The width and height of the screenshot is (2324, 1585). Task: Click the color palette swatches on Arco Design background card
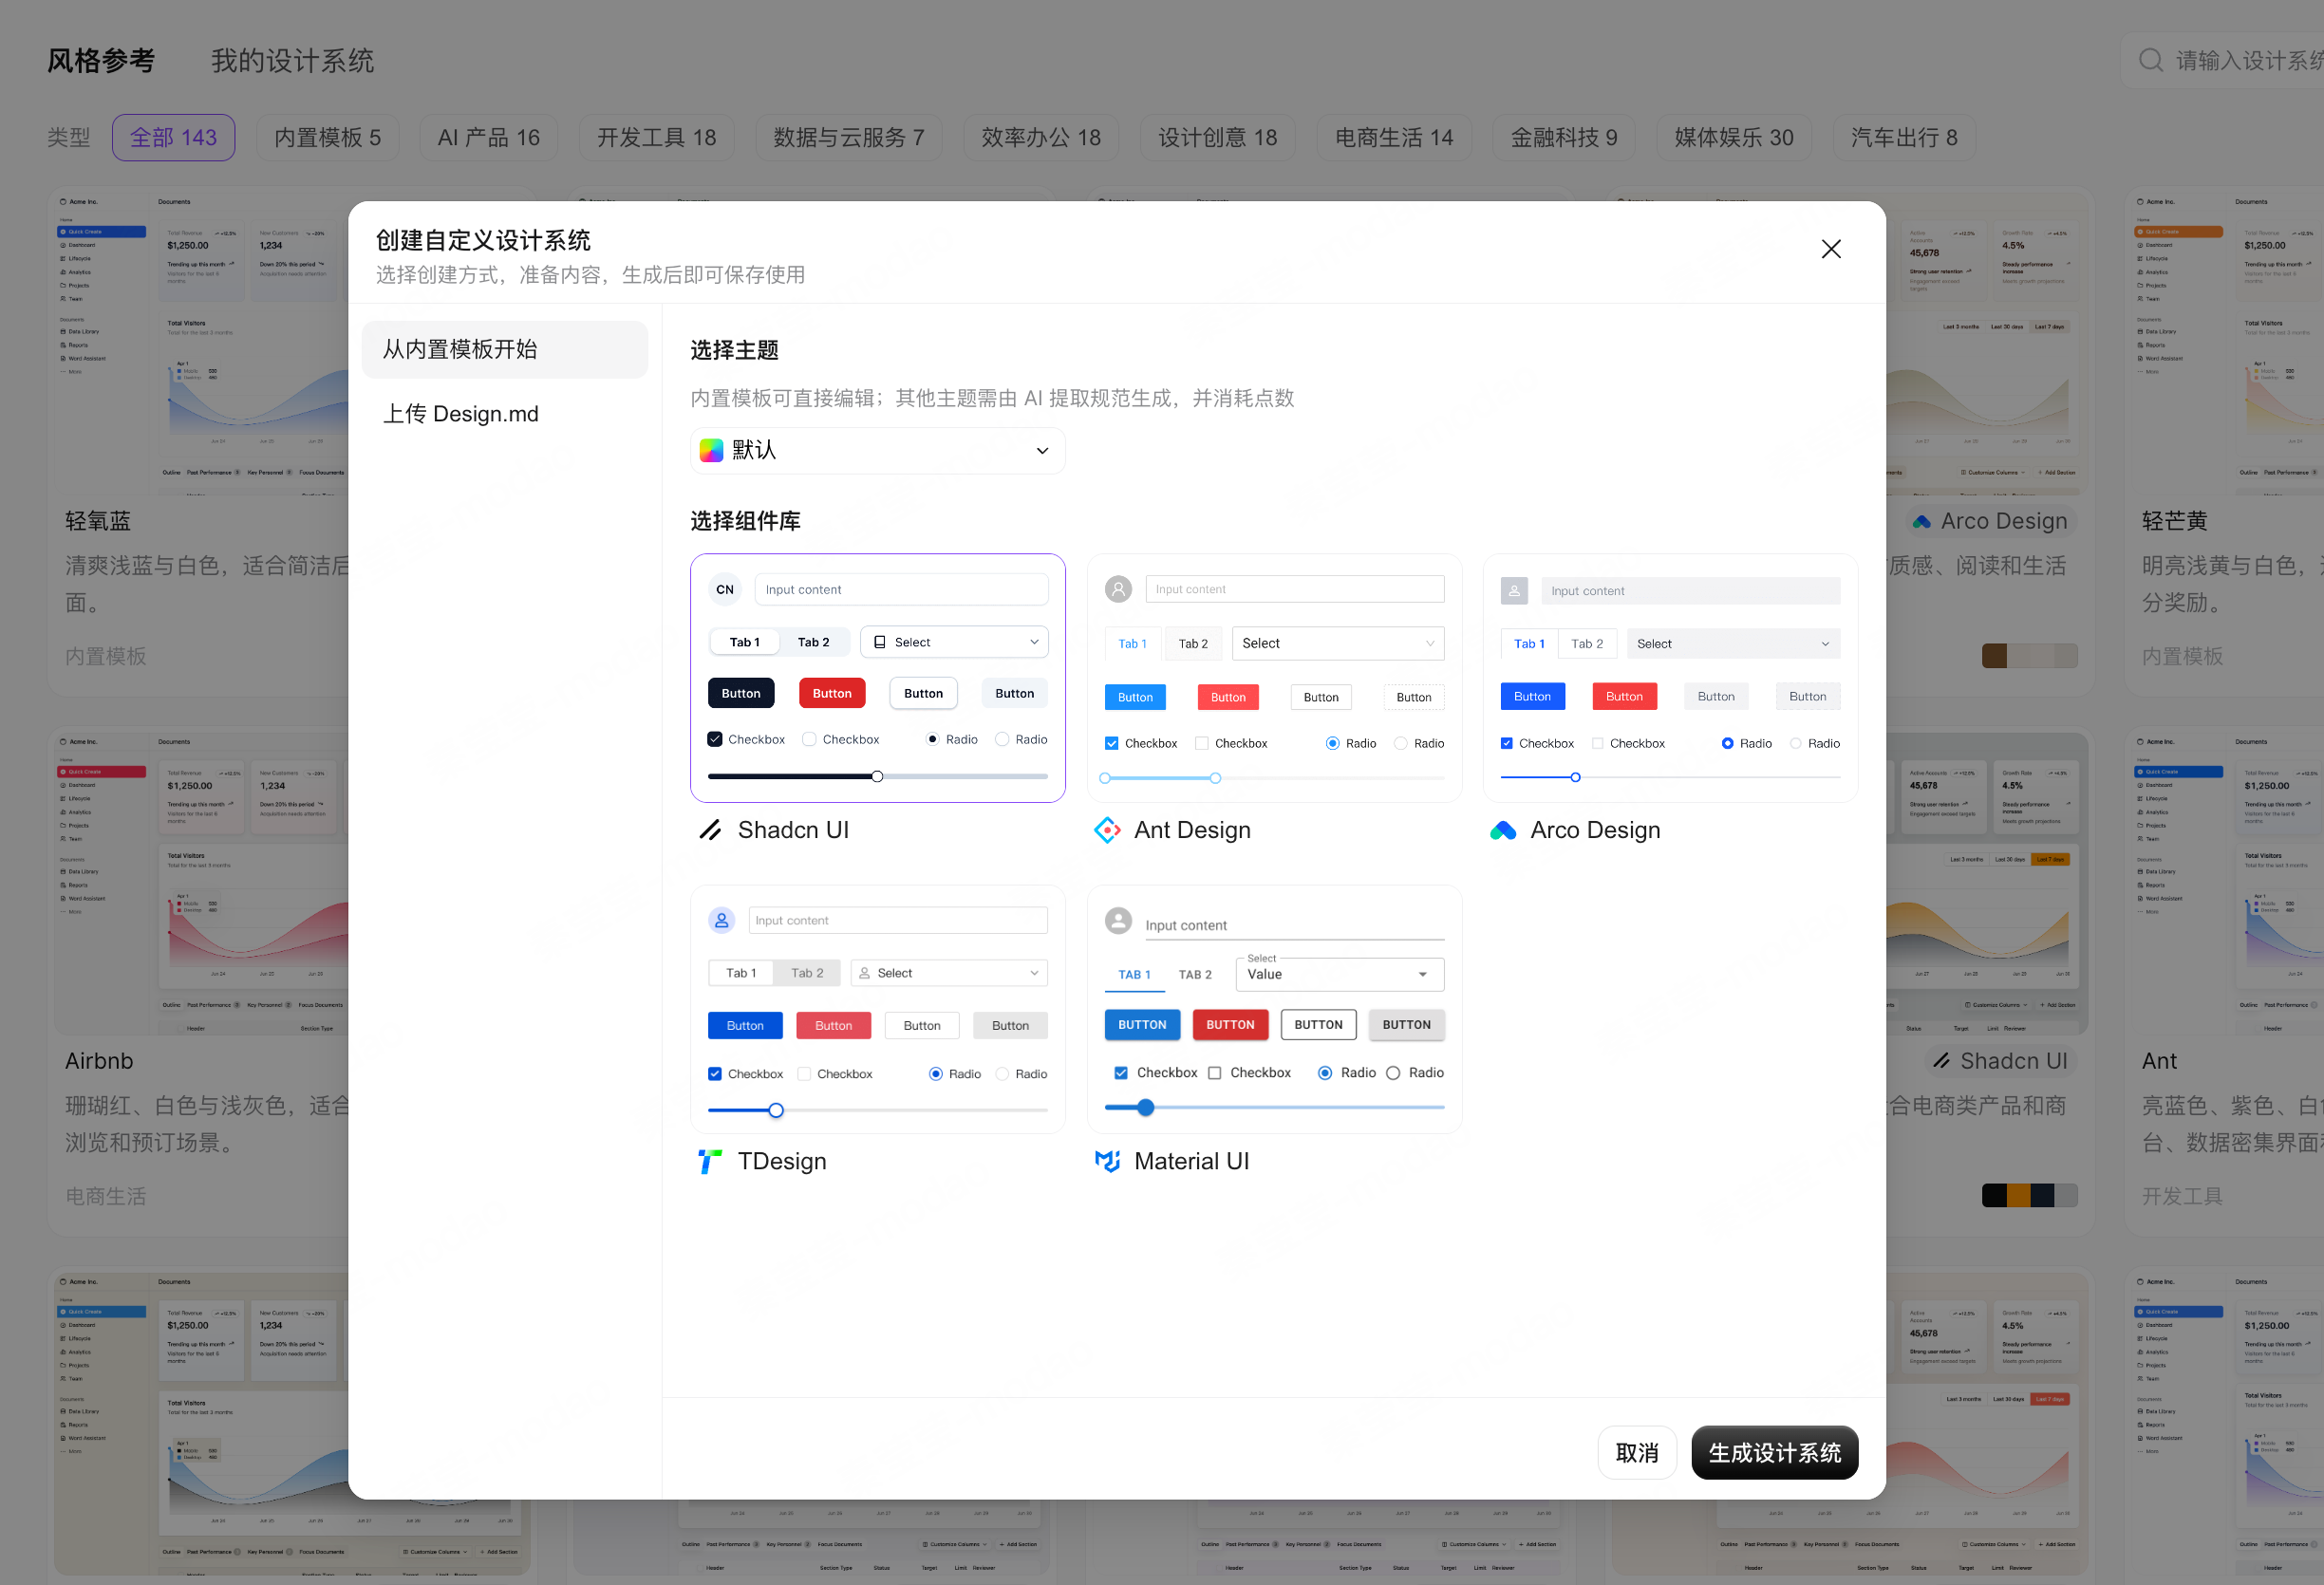click(x=2029, y=656)
